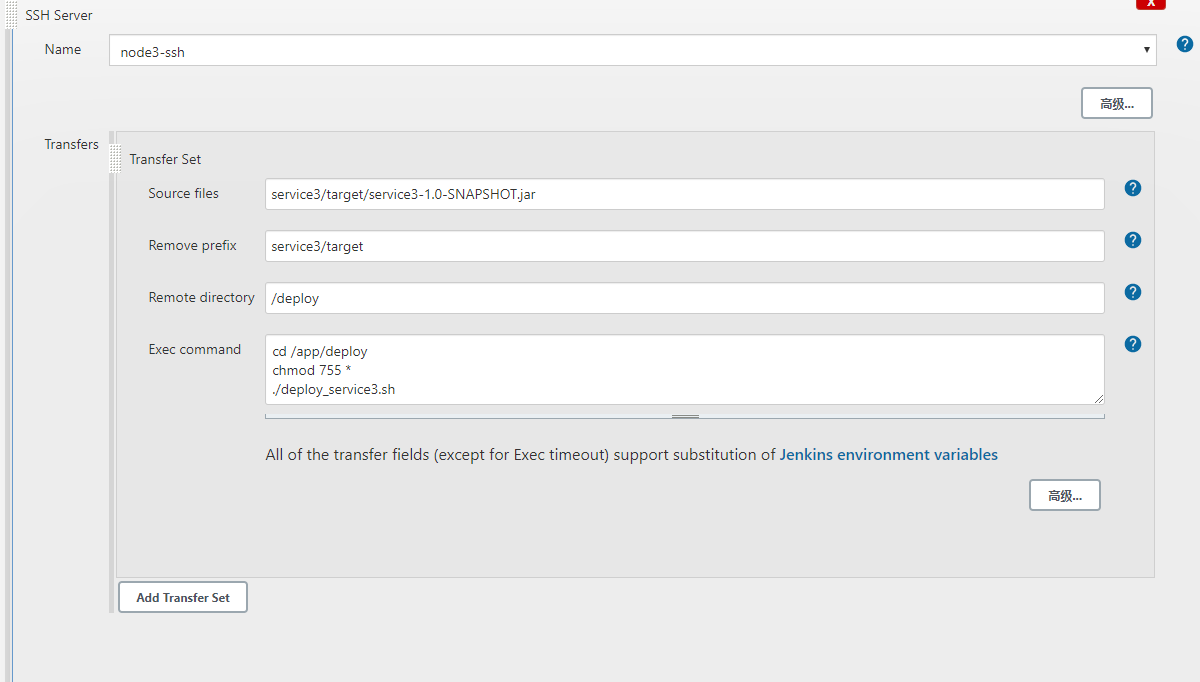The image size is (1200, 682).
Task: Click Add Transfer Set
Action: tap(182, 597)
